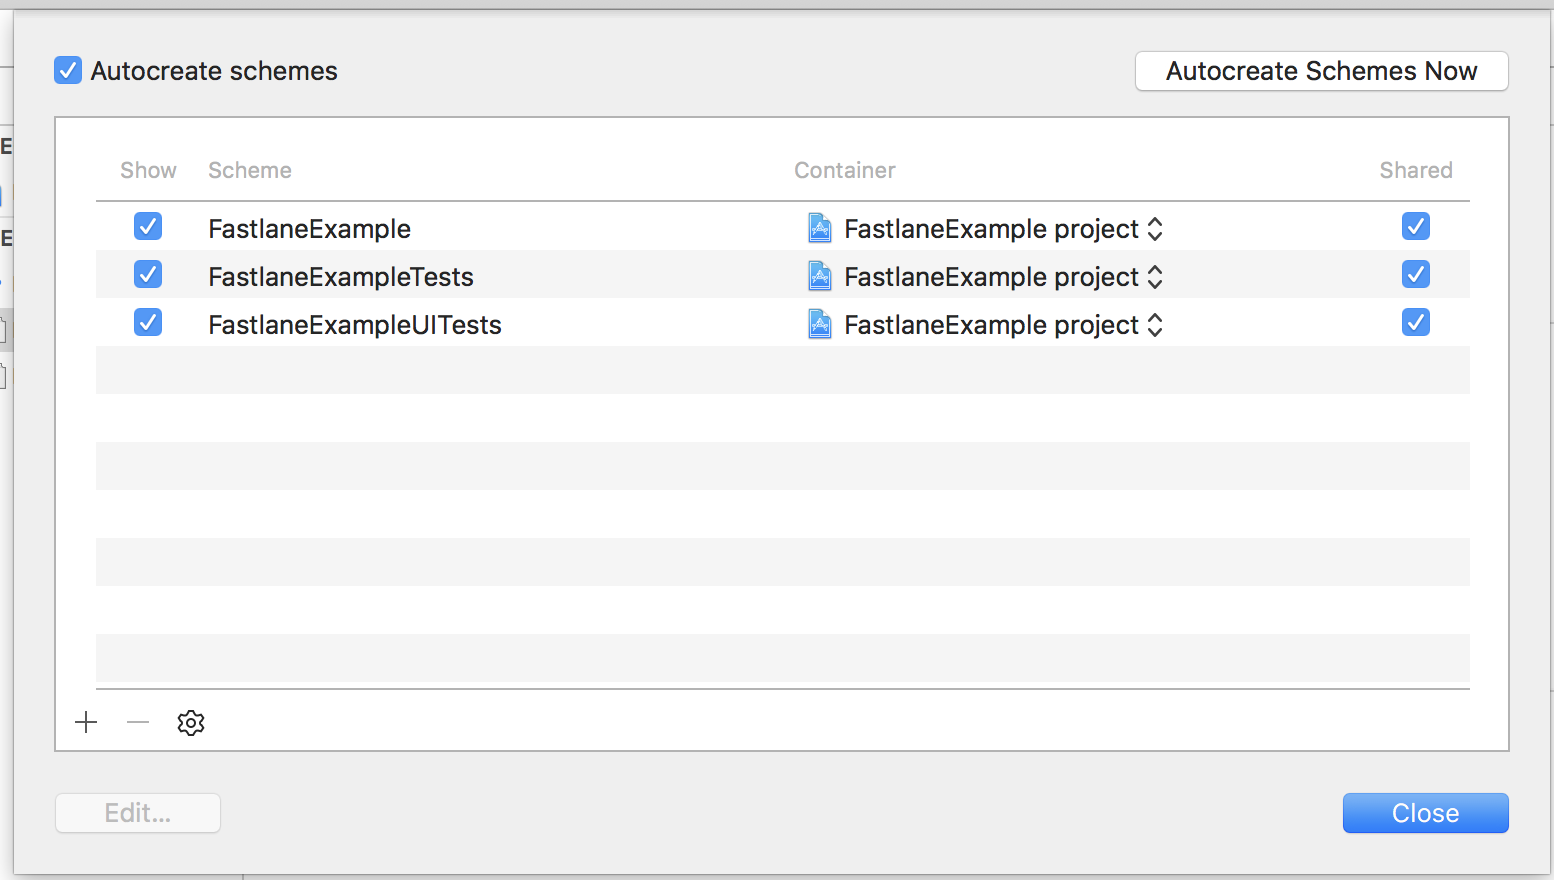Click the Scheme column header

[x=250, y=170]
